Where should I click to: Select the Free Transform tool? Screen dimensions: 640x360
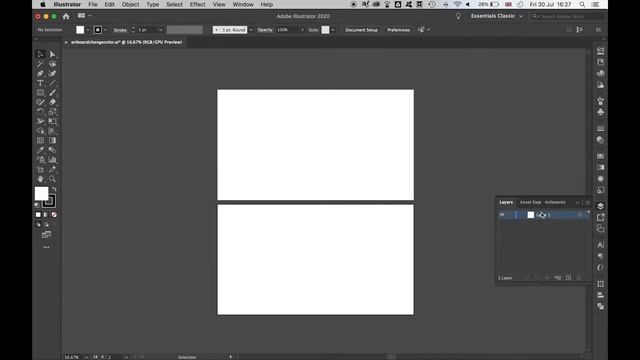(52, 121)
